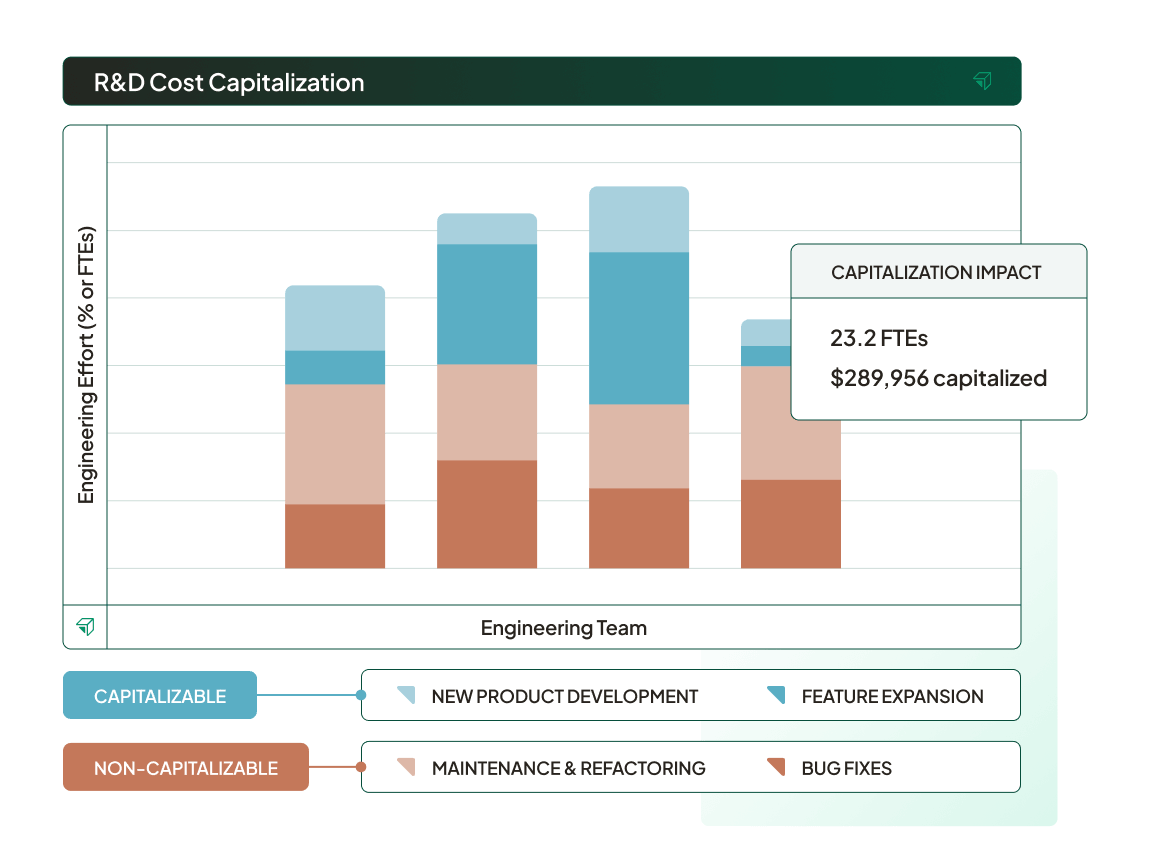Select the Maintenance & Refactoring legend icon
Viewport: 1150px width, 850px height.
(406, 766)
